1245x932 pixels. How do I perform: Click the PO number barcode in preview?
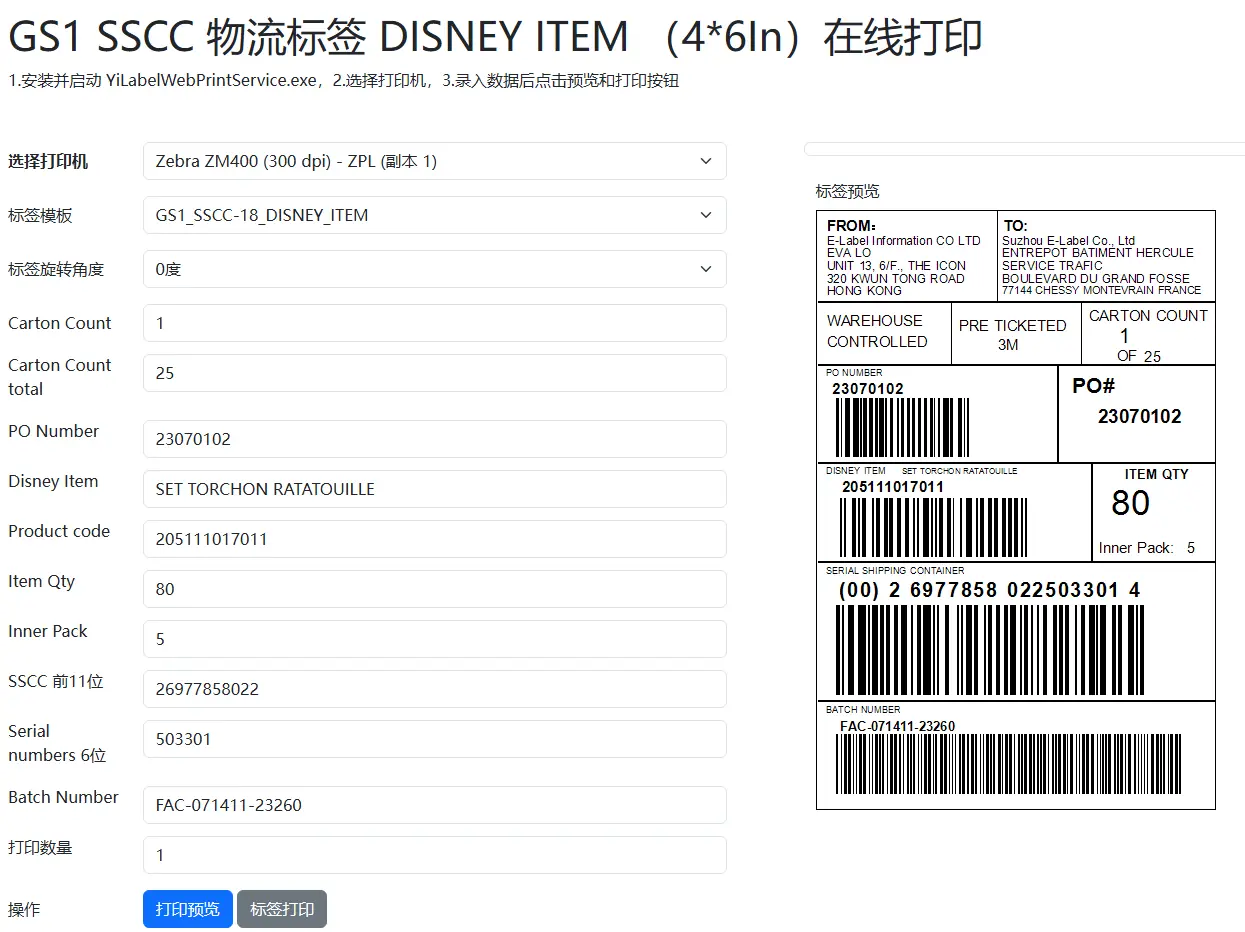[x=901, y=428]
